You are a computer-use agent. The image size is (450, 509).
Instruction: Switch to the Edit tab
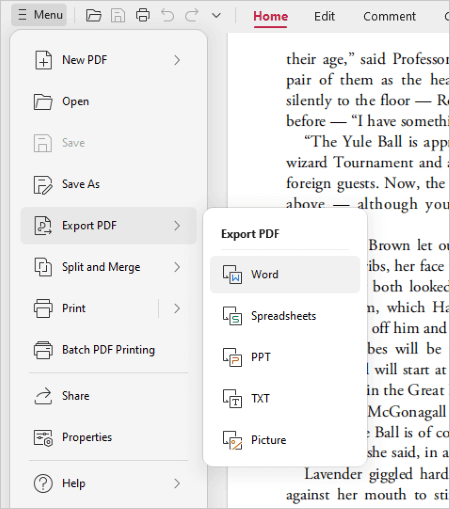tap(324, 16)
